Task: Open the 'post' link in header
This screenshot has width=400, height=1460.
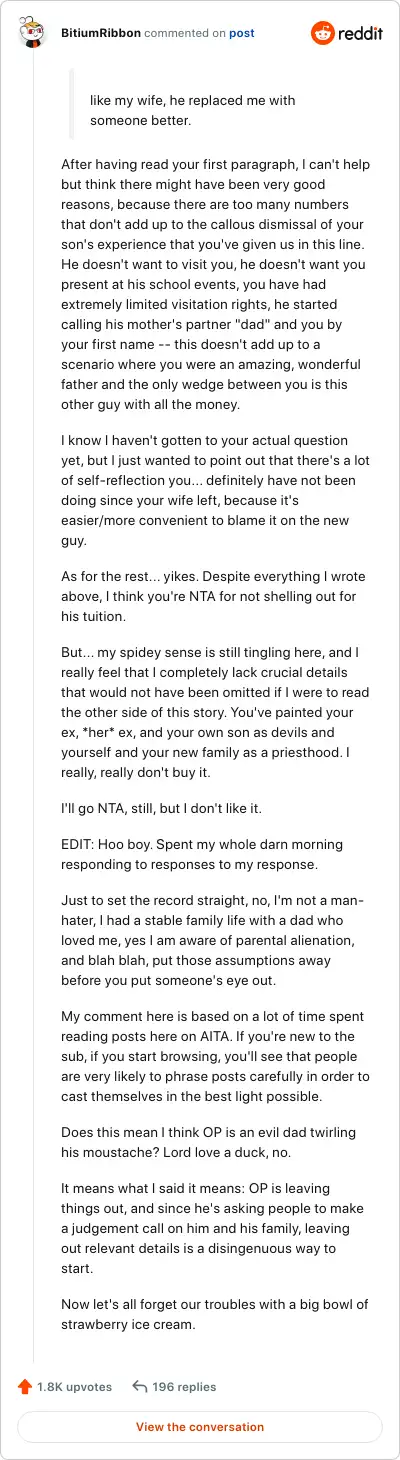Action: pos(242,33)
